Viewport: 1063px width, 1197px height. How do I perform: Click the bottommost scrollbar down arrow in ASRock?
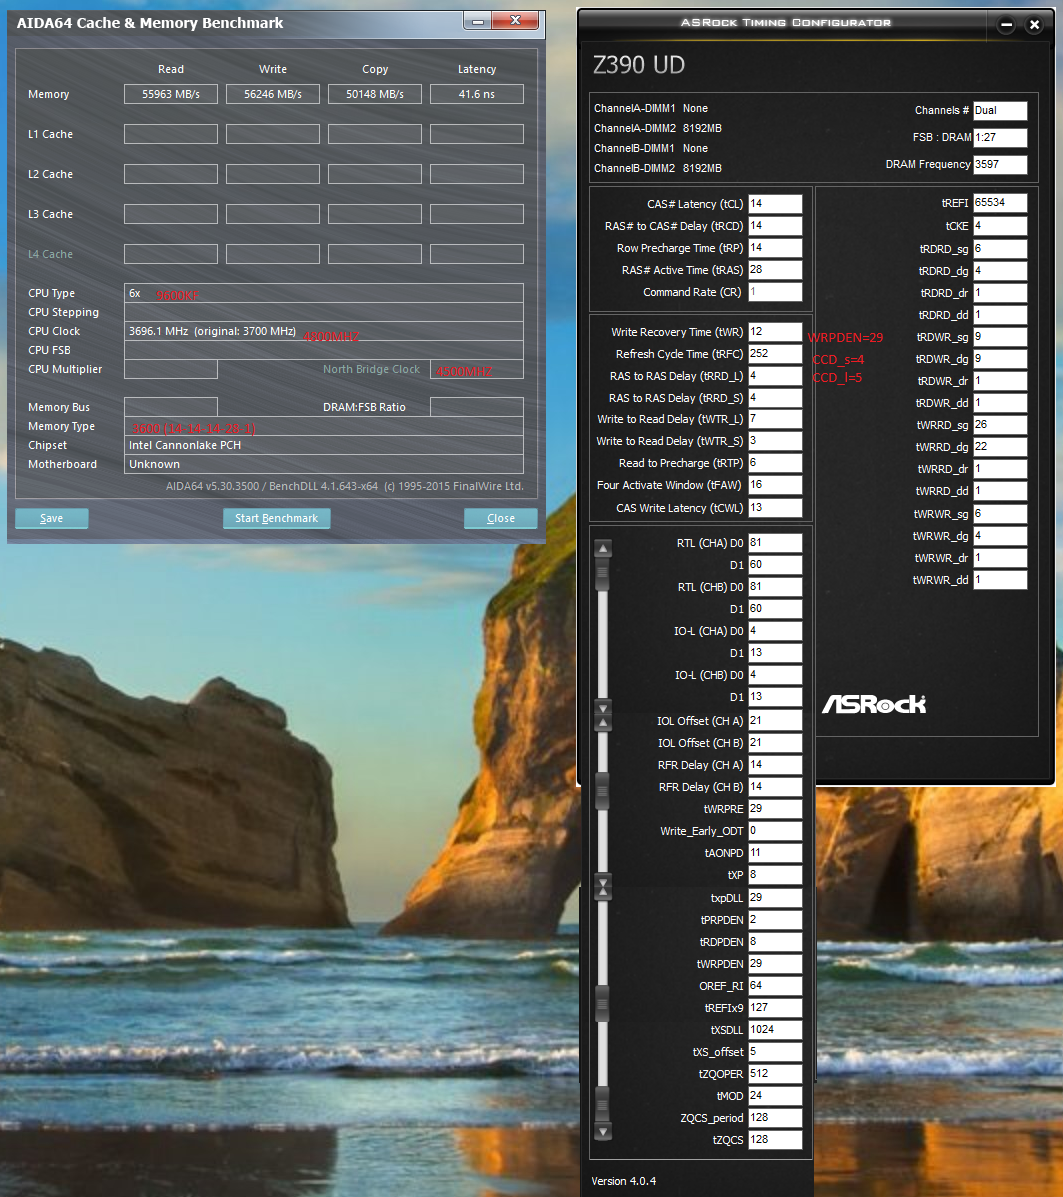(x=603, y=1132)
